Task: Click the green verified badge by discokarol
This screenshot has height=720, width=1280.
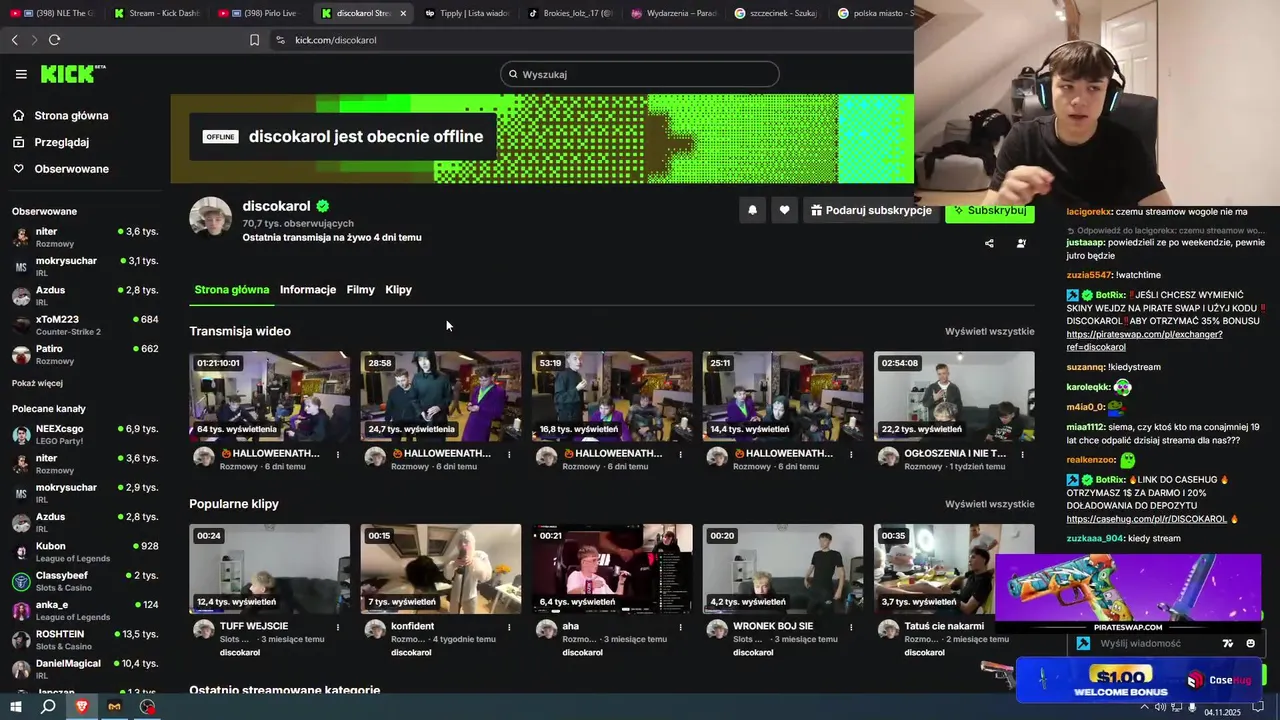Action: click(x=323, y=206)
